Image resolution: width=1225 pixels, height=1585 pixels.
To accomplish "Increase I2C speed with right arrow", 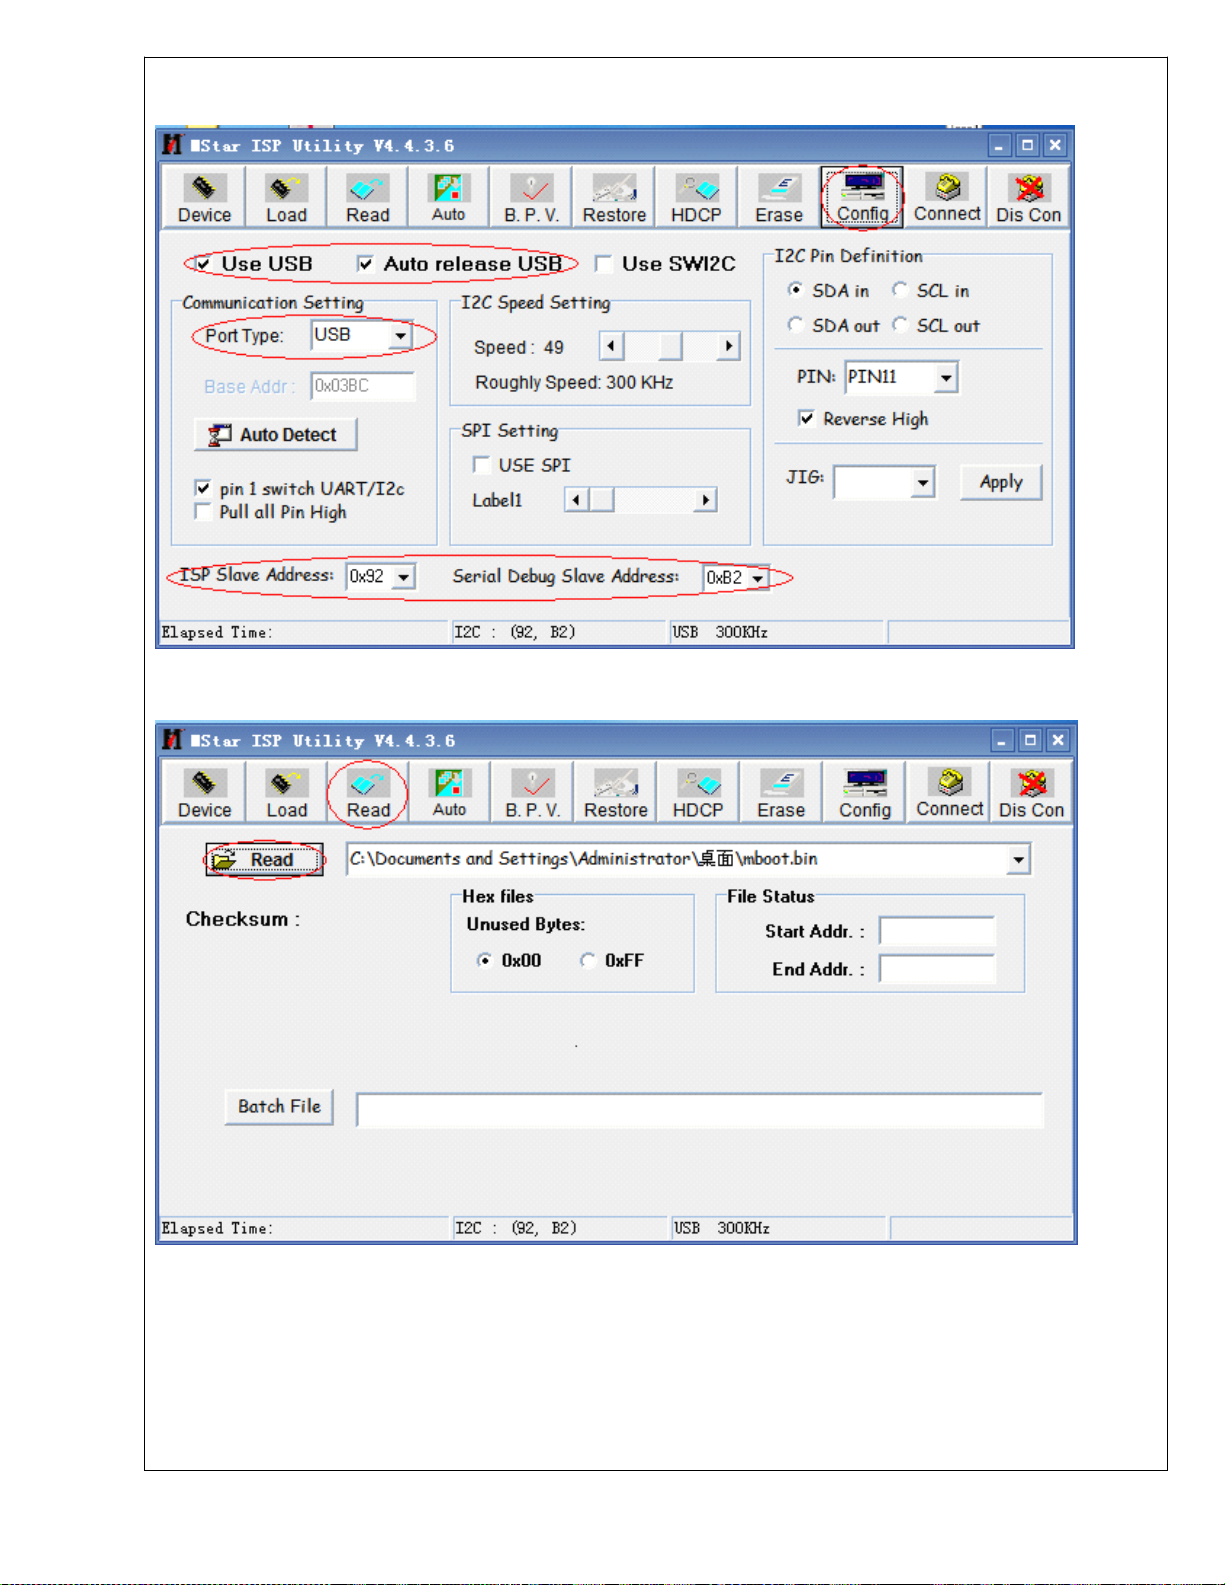I will (728, 347).
